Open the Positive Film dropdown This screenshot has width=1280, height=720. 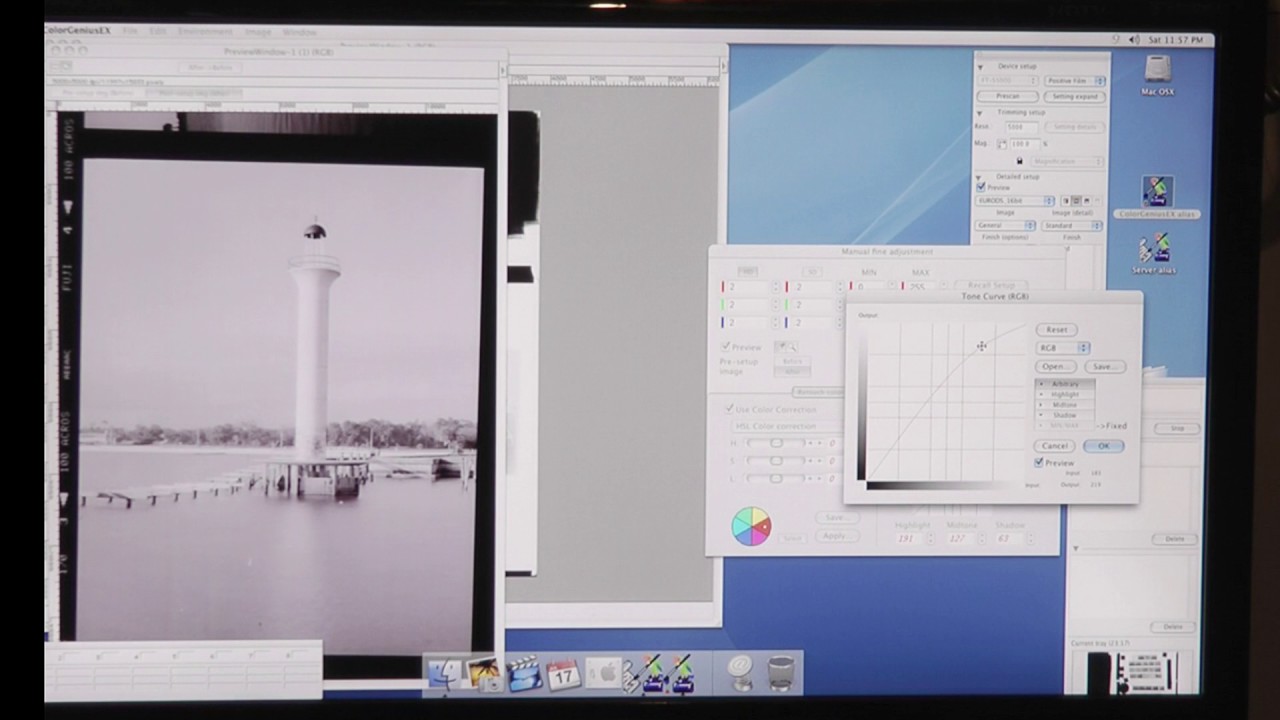pos(1074,80)
